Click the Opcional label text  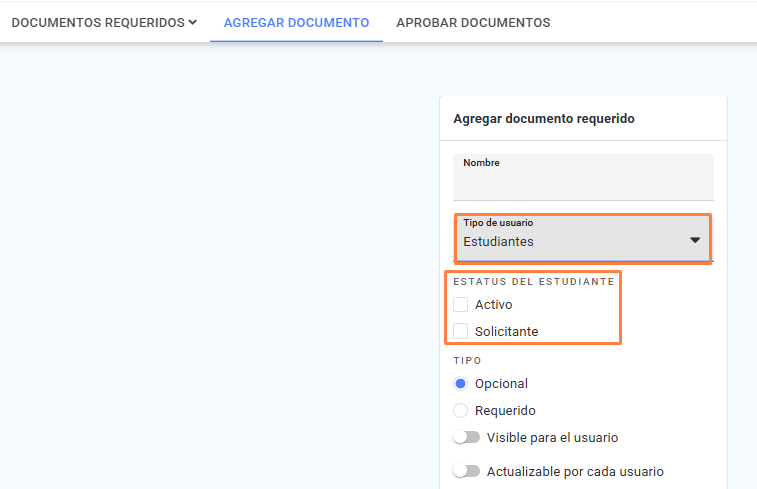click(501, 384)
